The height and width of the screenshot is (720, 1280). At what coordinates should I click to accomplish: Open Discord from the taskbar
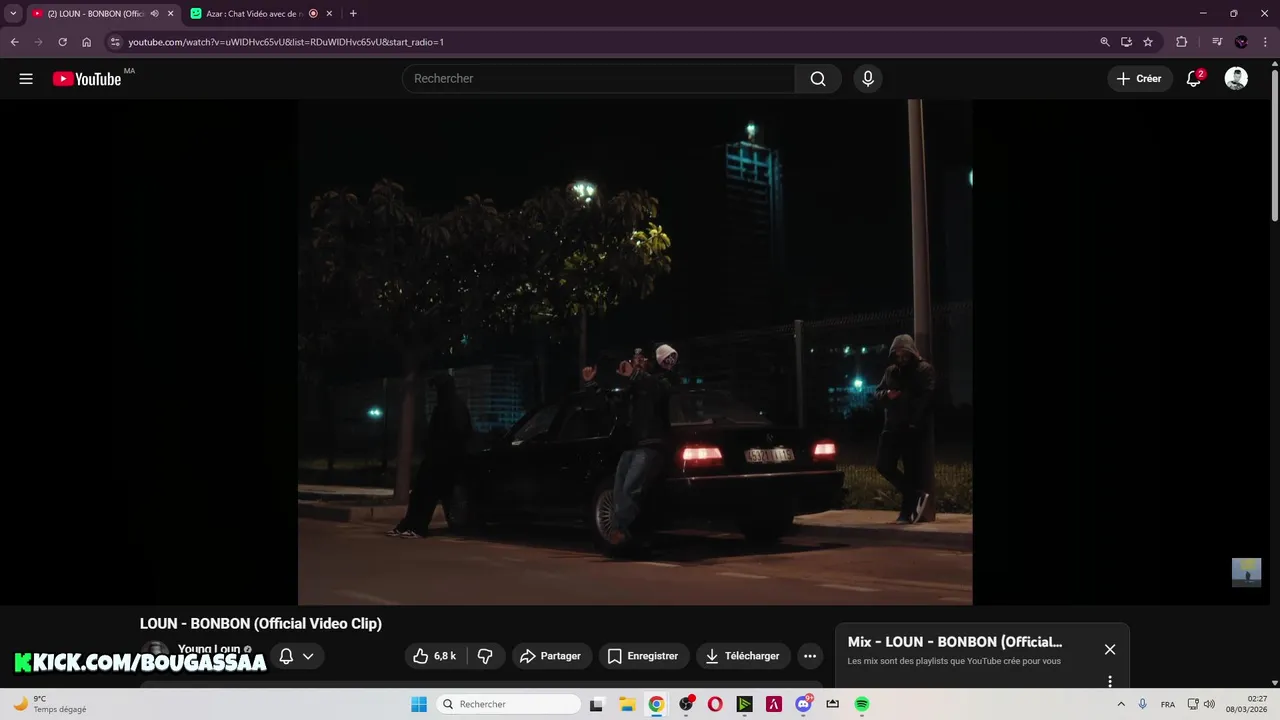(803, 704)
